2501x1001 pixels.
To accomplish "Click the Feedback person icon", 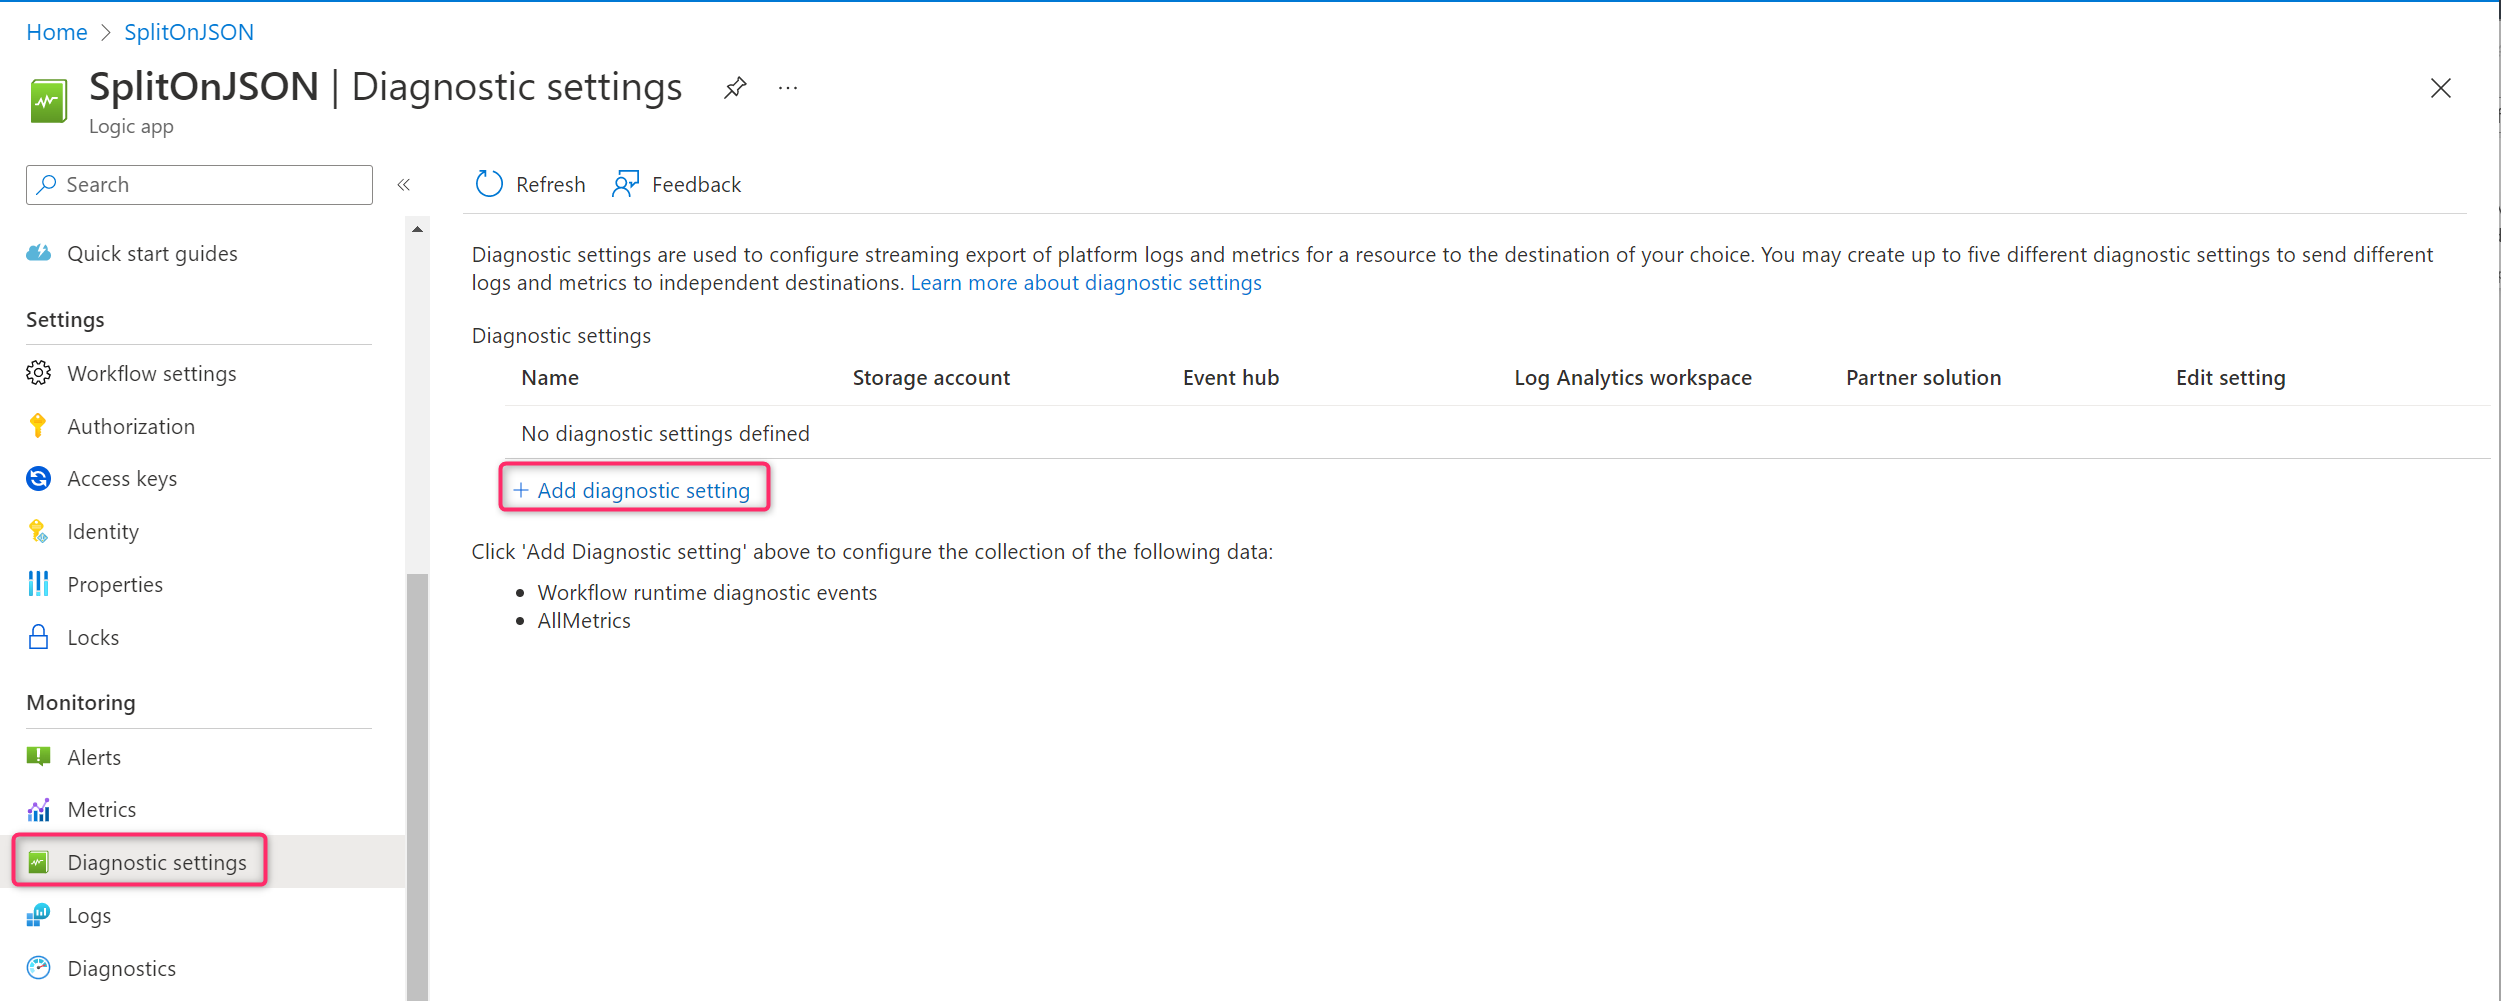I will coord(625,184).
